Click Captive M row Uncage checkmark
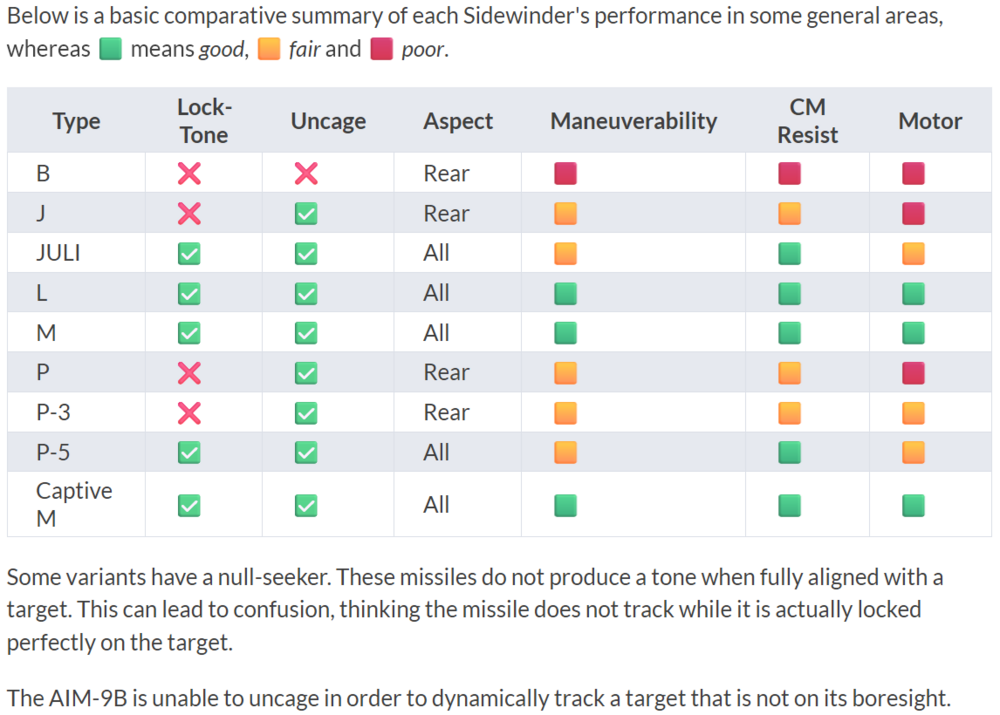 [306, 506]
